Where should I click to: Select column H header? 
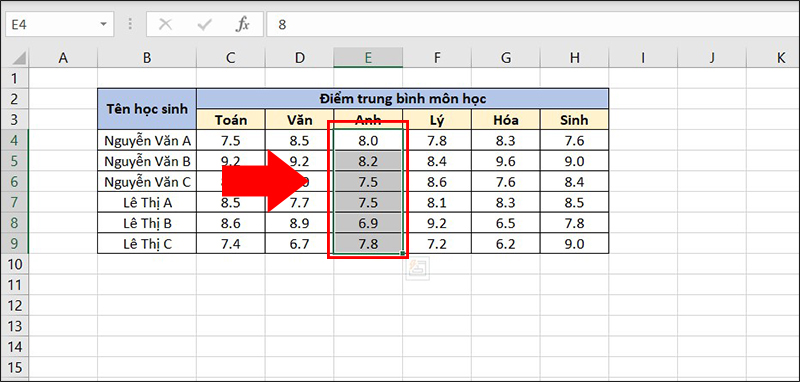point(574,58)
